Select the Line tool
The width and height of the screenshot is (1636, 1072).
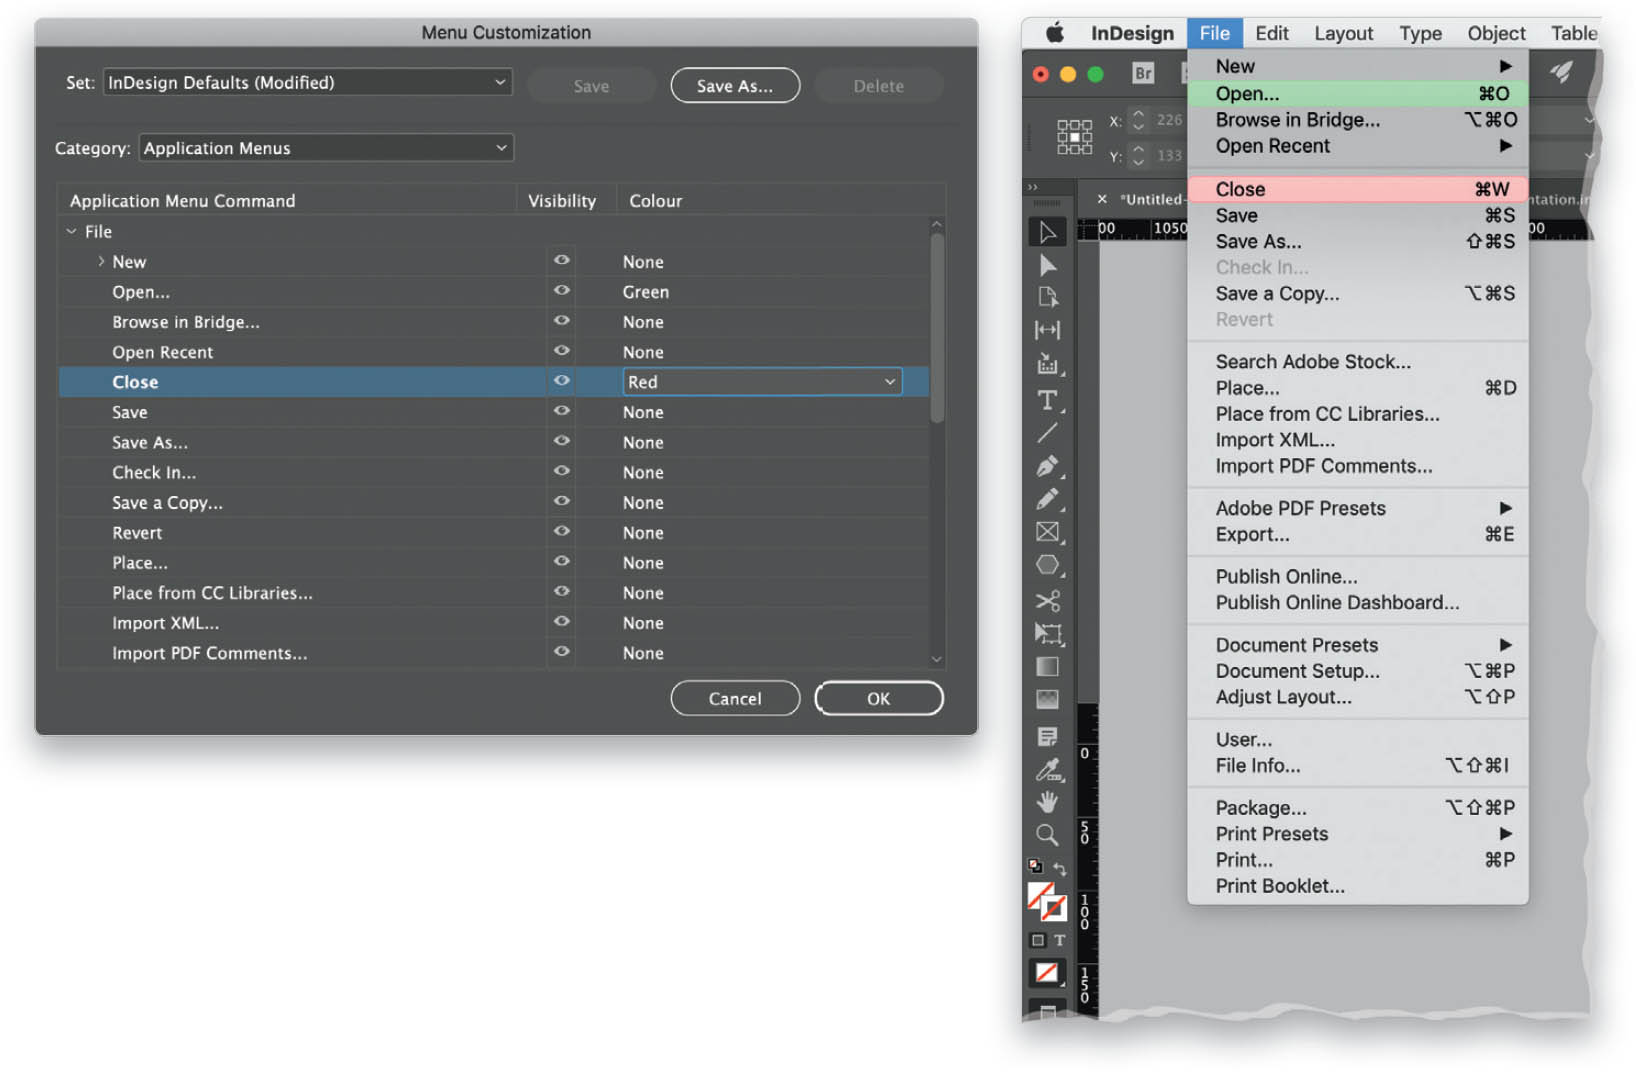1047,433
